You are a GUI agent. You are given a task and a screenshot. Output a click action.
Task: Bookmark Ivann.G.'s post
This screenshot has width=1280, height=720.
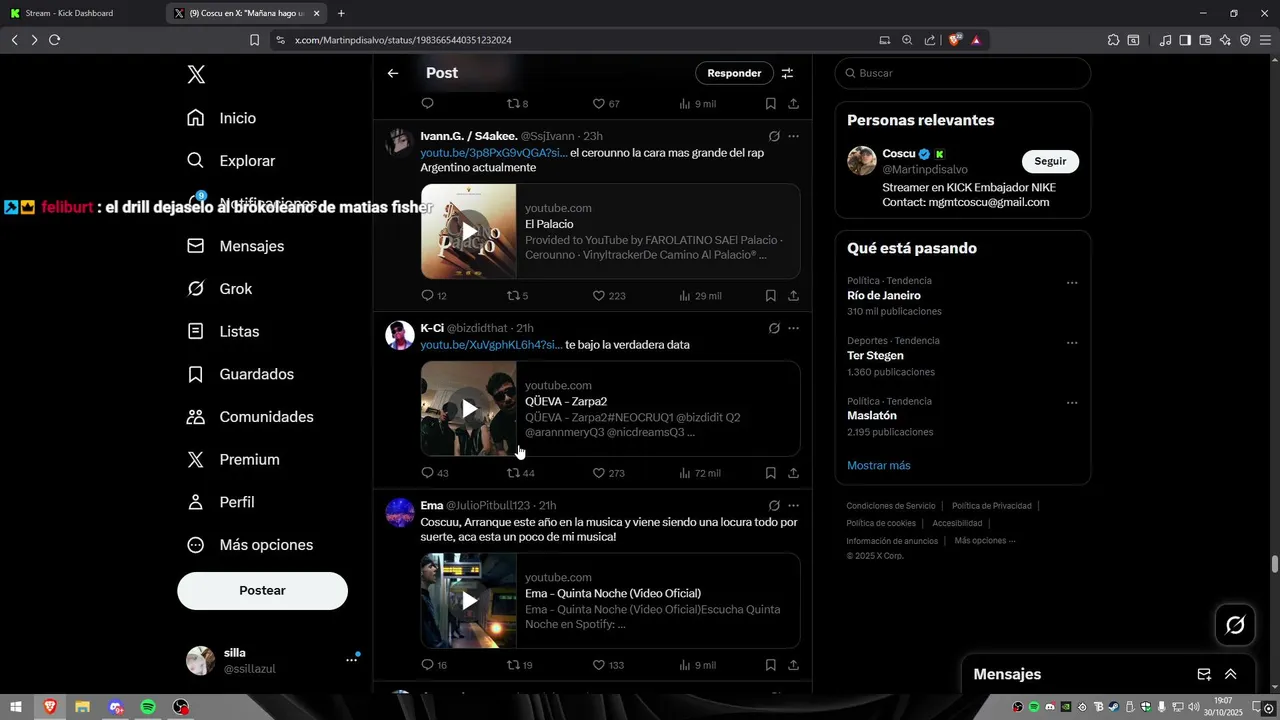[x=770, y=296]
